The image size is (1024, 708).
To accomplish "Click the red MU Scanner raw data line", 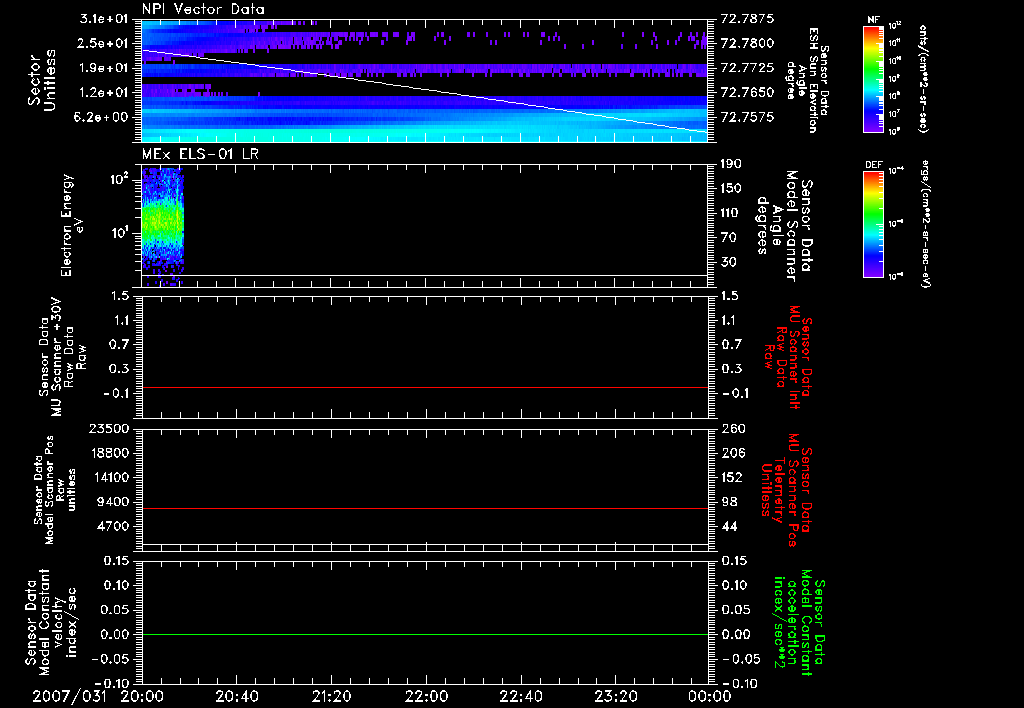I will pos(424,387).
